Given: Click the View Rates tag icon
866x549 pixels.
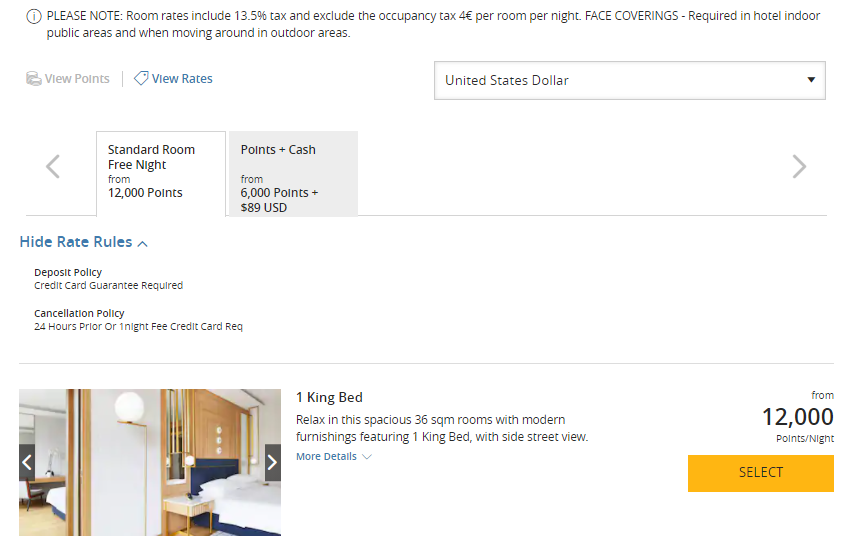Looking at the screenshot, I should (141, 78).
